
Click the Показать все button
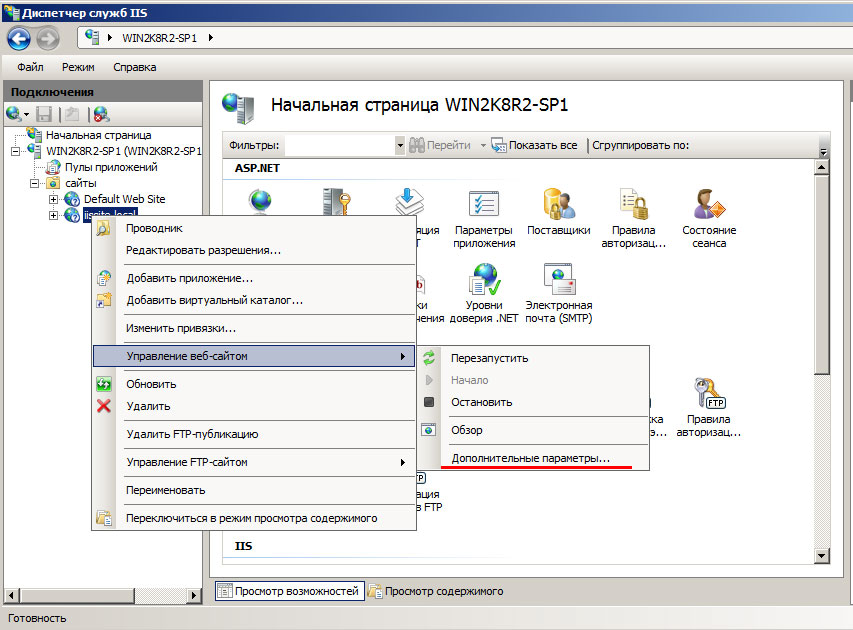pos(534,145)
